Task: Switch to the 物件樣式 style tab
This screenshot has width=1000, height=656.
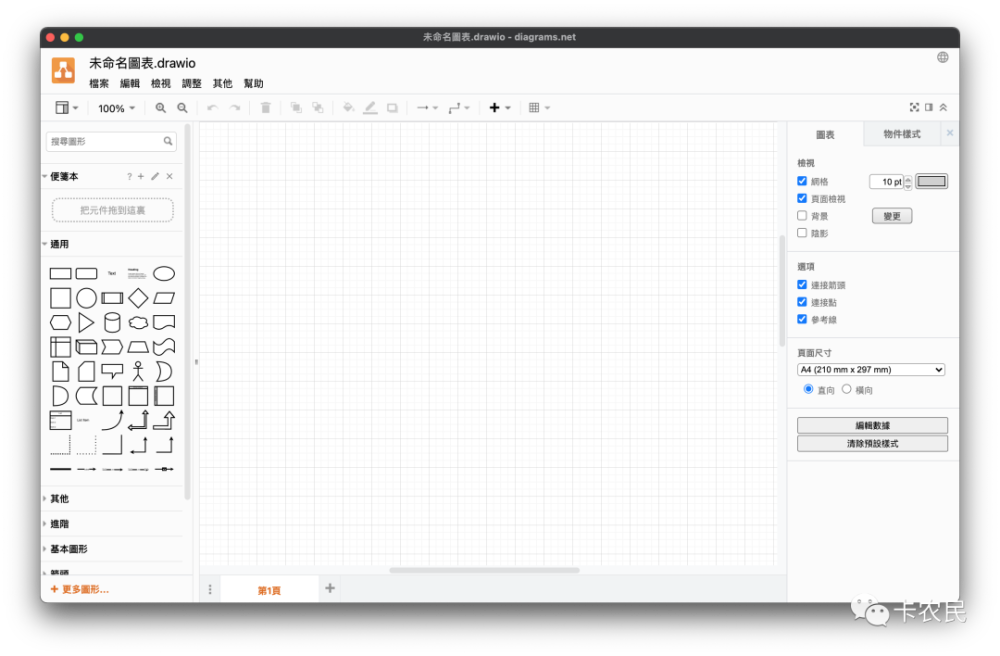Action: coord(902,134)
